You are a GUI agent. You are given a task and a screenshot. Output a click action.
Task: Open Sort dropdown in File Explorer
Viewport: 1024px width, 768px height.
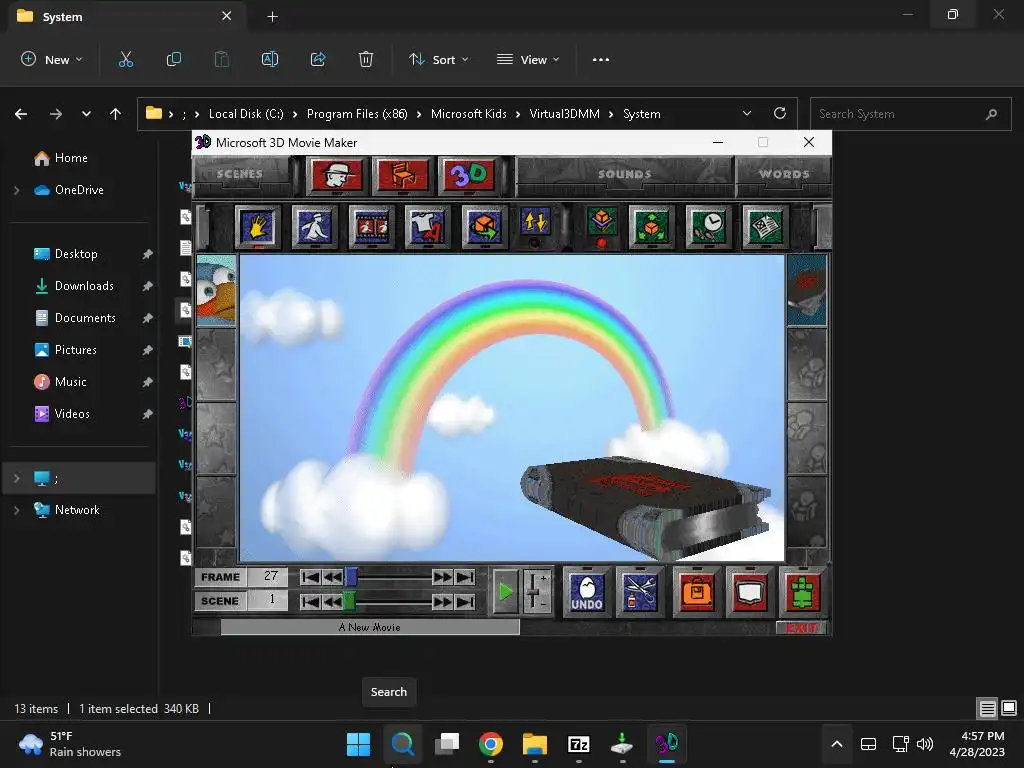(x=439, y=59)
